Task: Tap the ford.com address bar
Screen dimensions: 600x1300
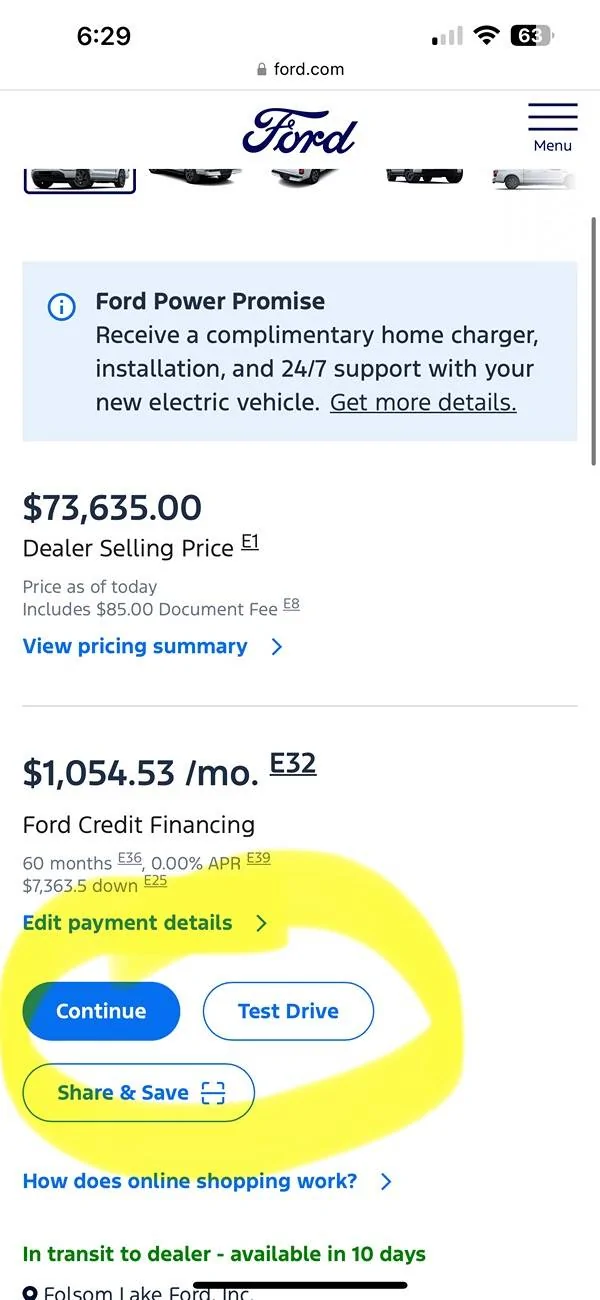Action: [300, 70]
